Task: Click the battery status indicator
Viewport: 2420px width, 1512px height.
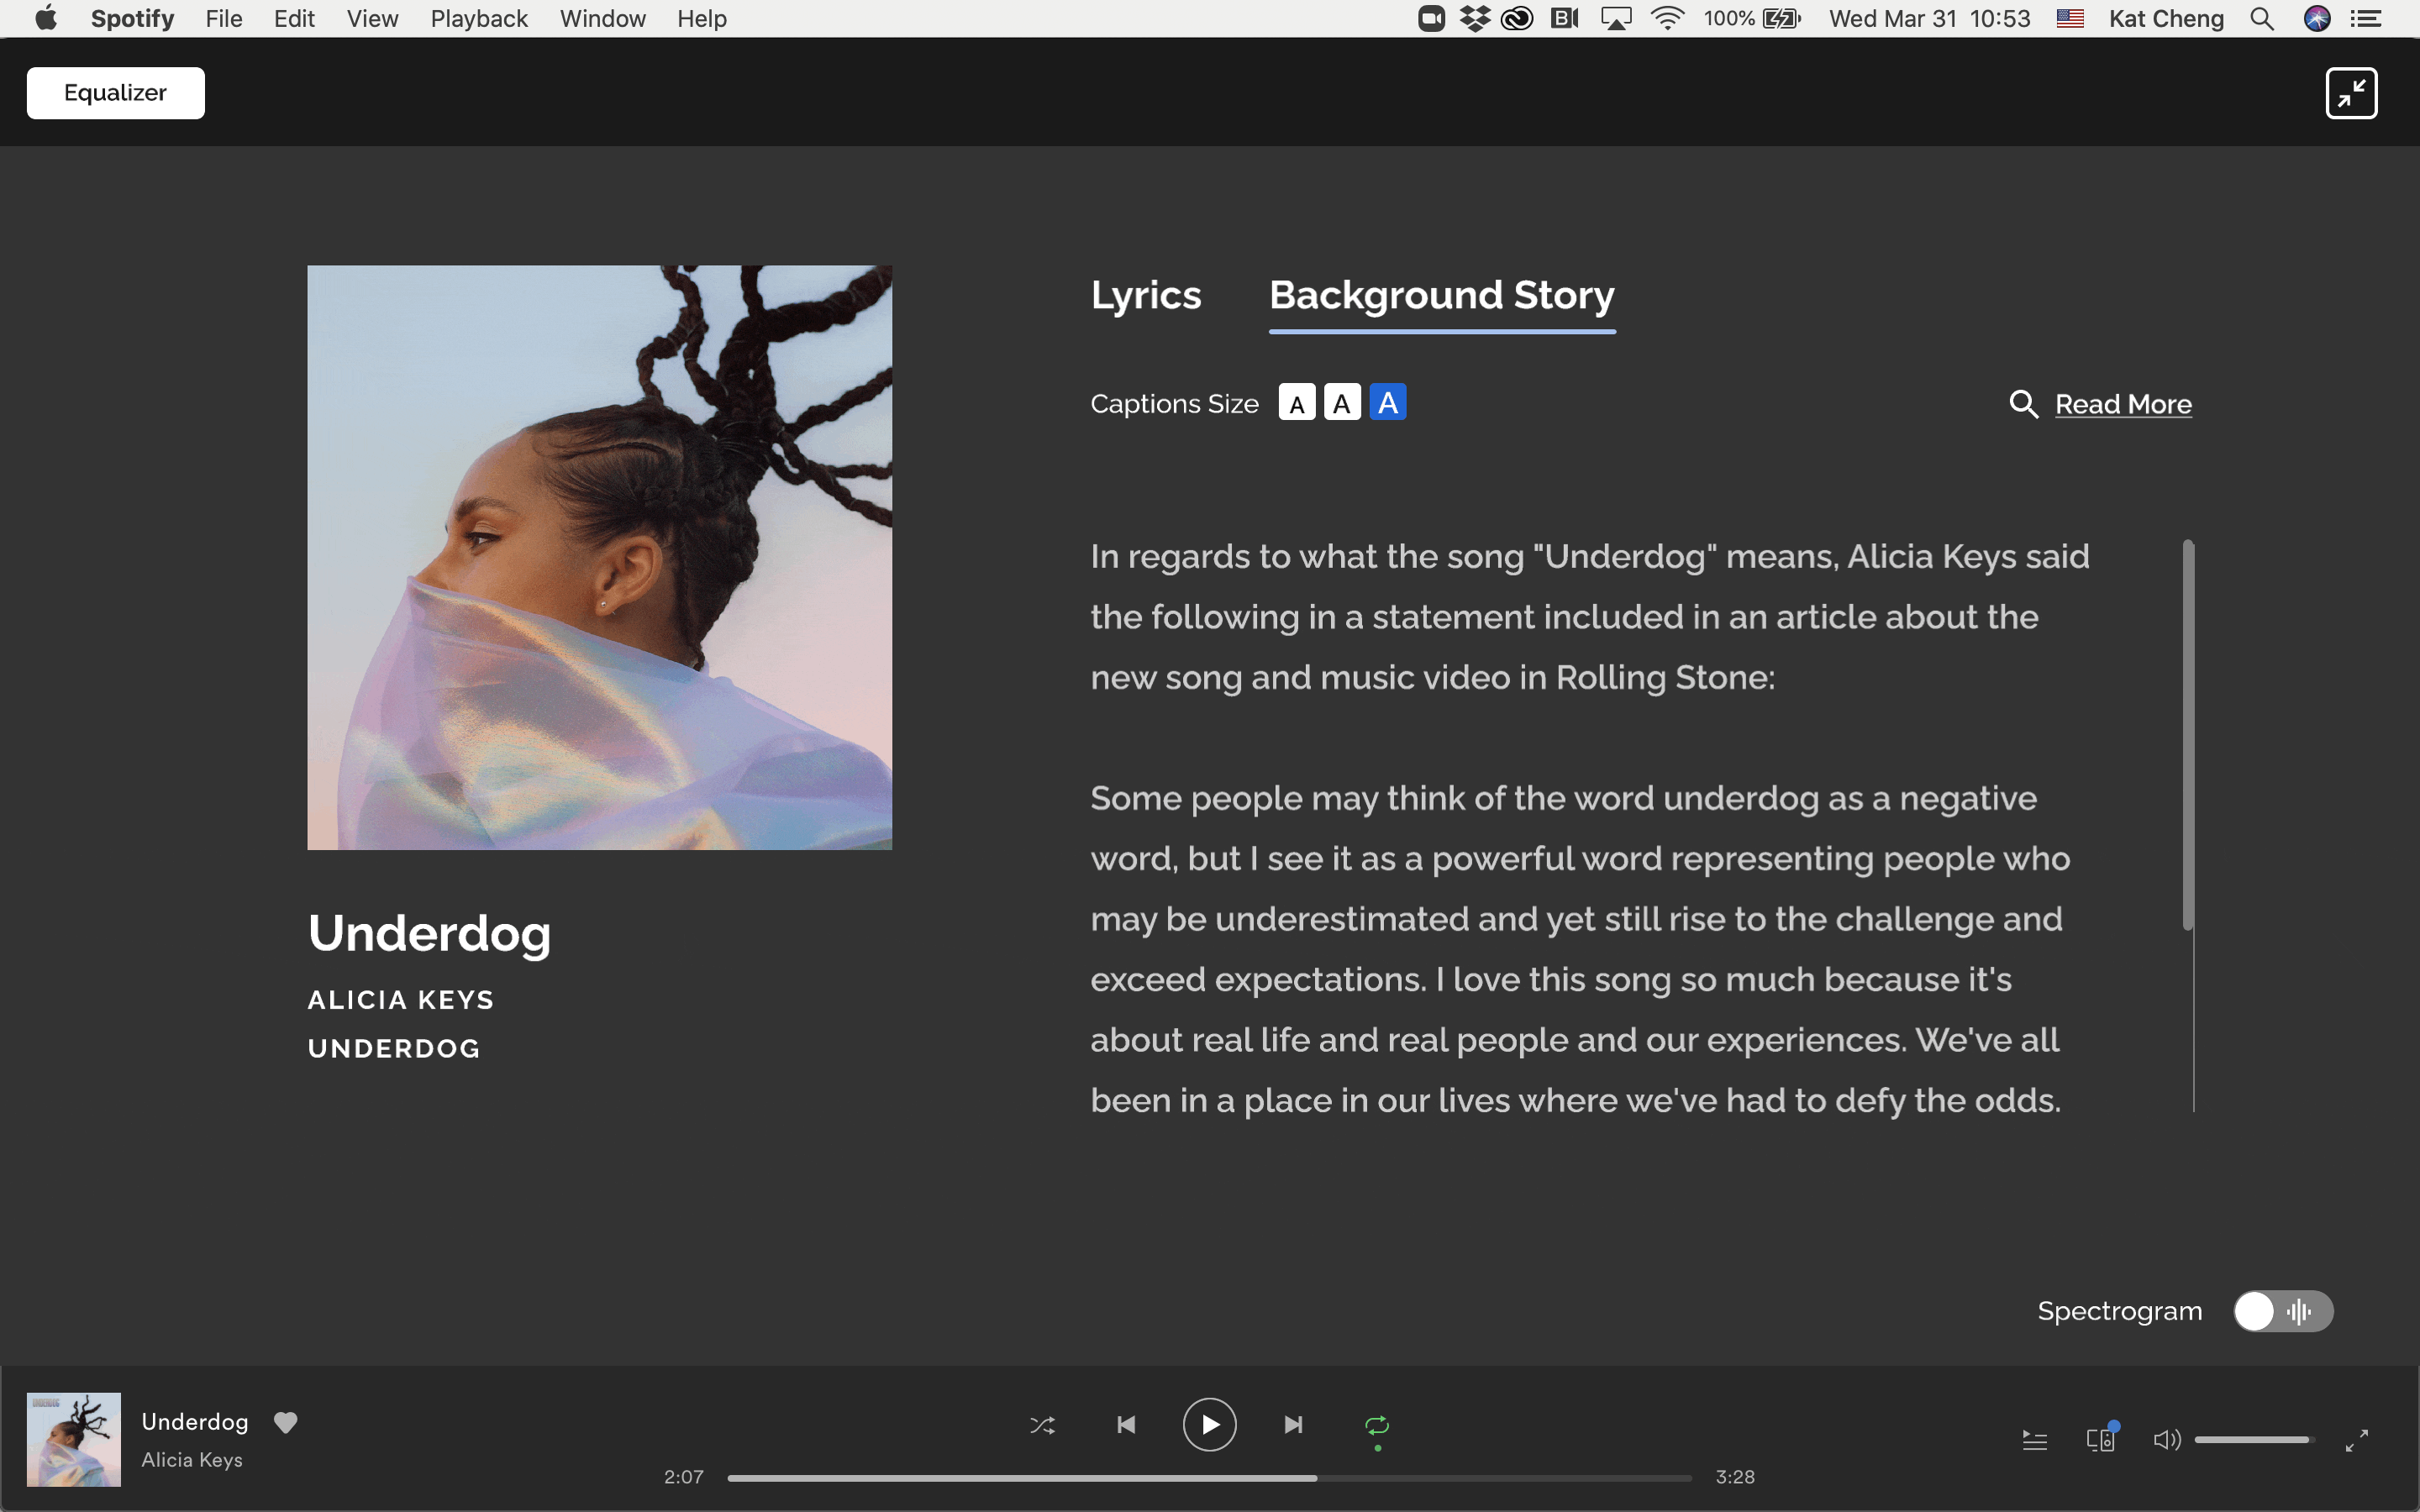Action: coord(1752,18)
